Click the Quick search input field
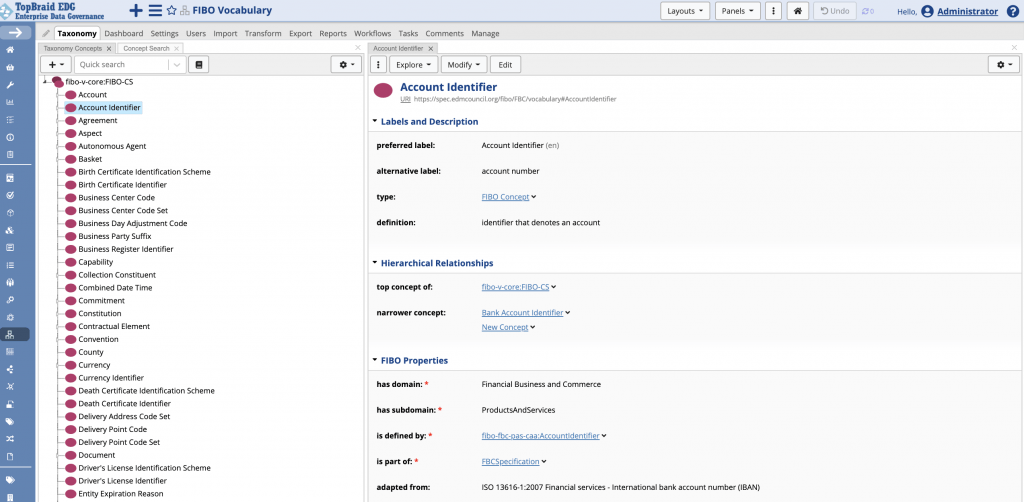The width and height of the screenshot is (1024, 502). [x=122, y=65]
